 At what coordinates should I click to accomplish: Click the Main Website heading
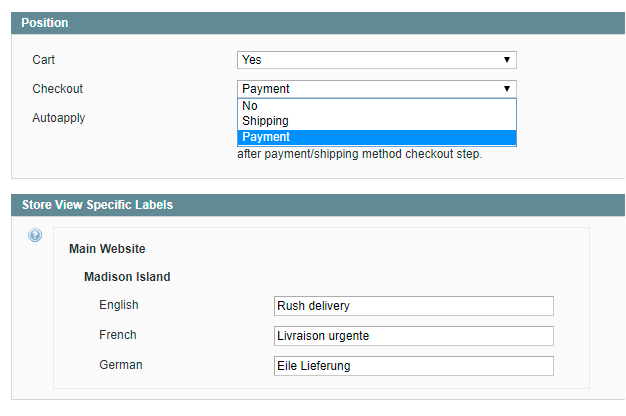pyautogui.click(x=107, y=249)
